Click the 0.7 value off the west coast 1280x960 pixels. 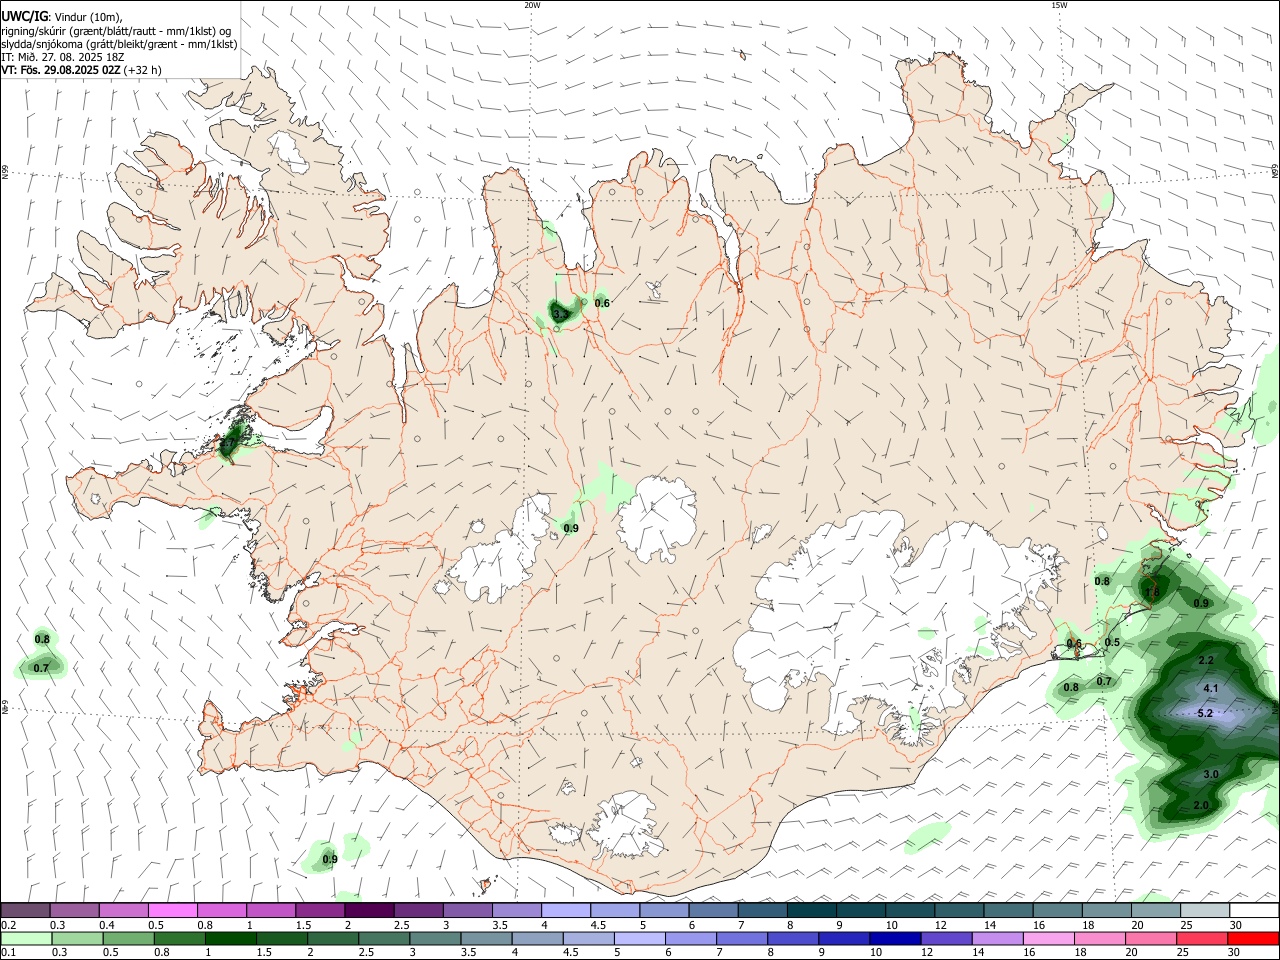pyautogui.click(x=41, y=667)
